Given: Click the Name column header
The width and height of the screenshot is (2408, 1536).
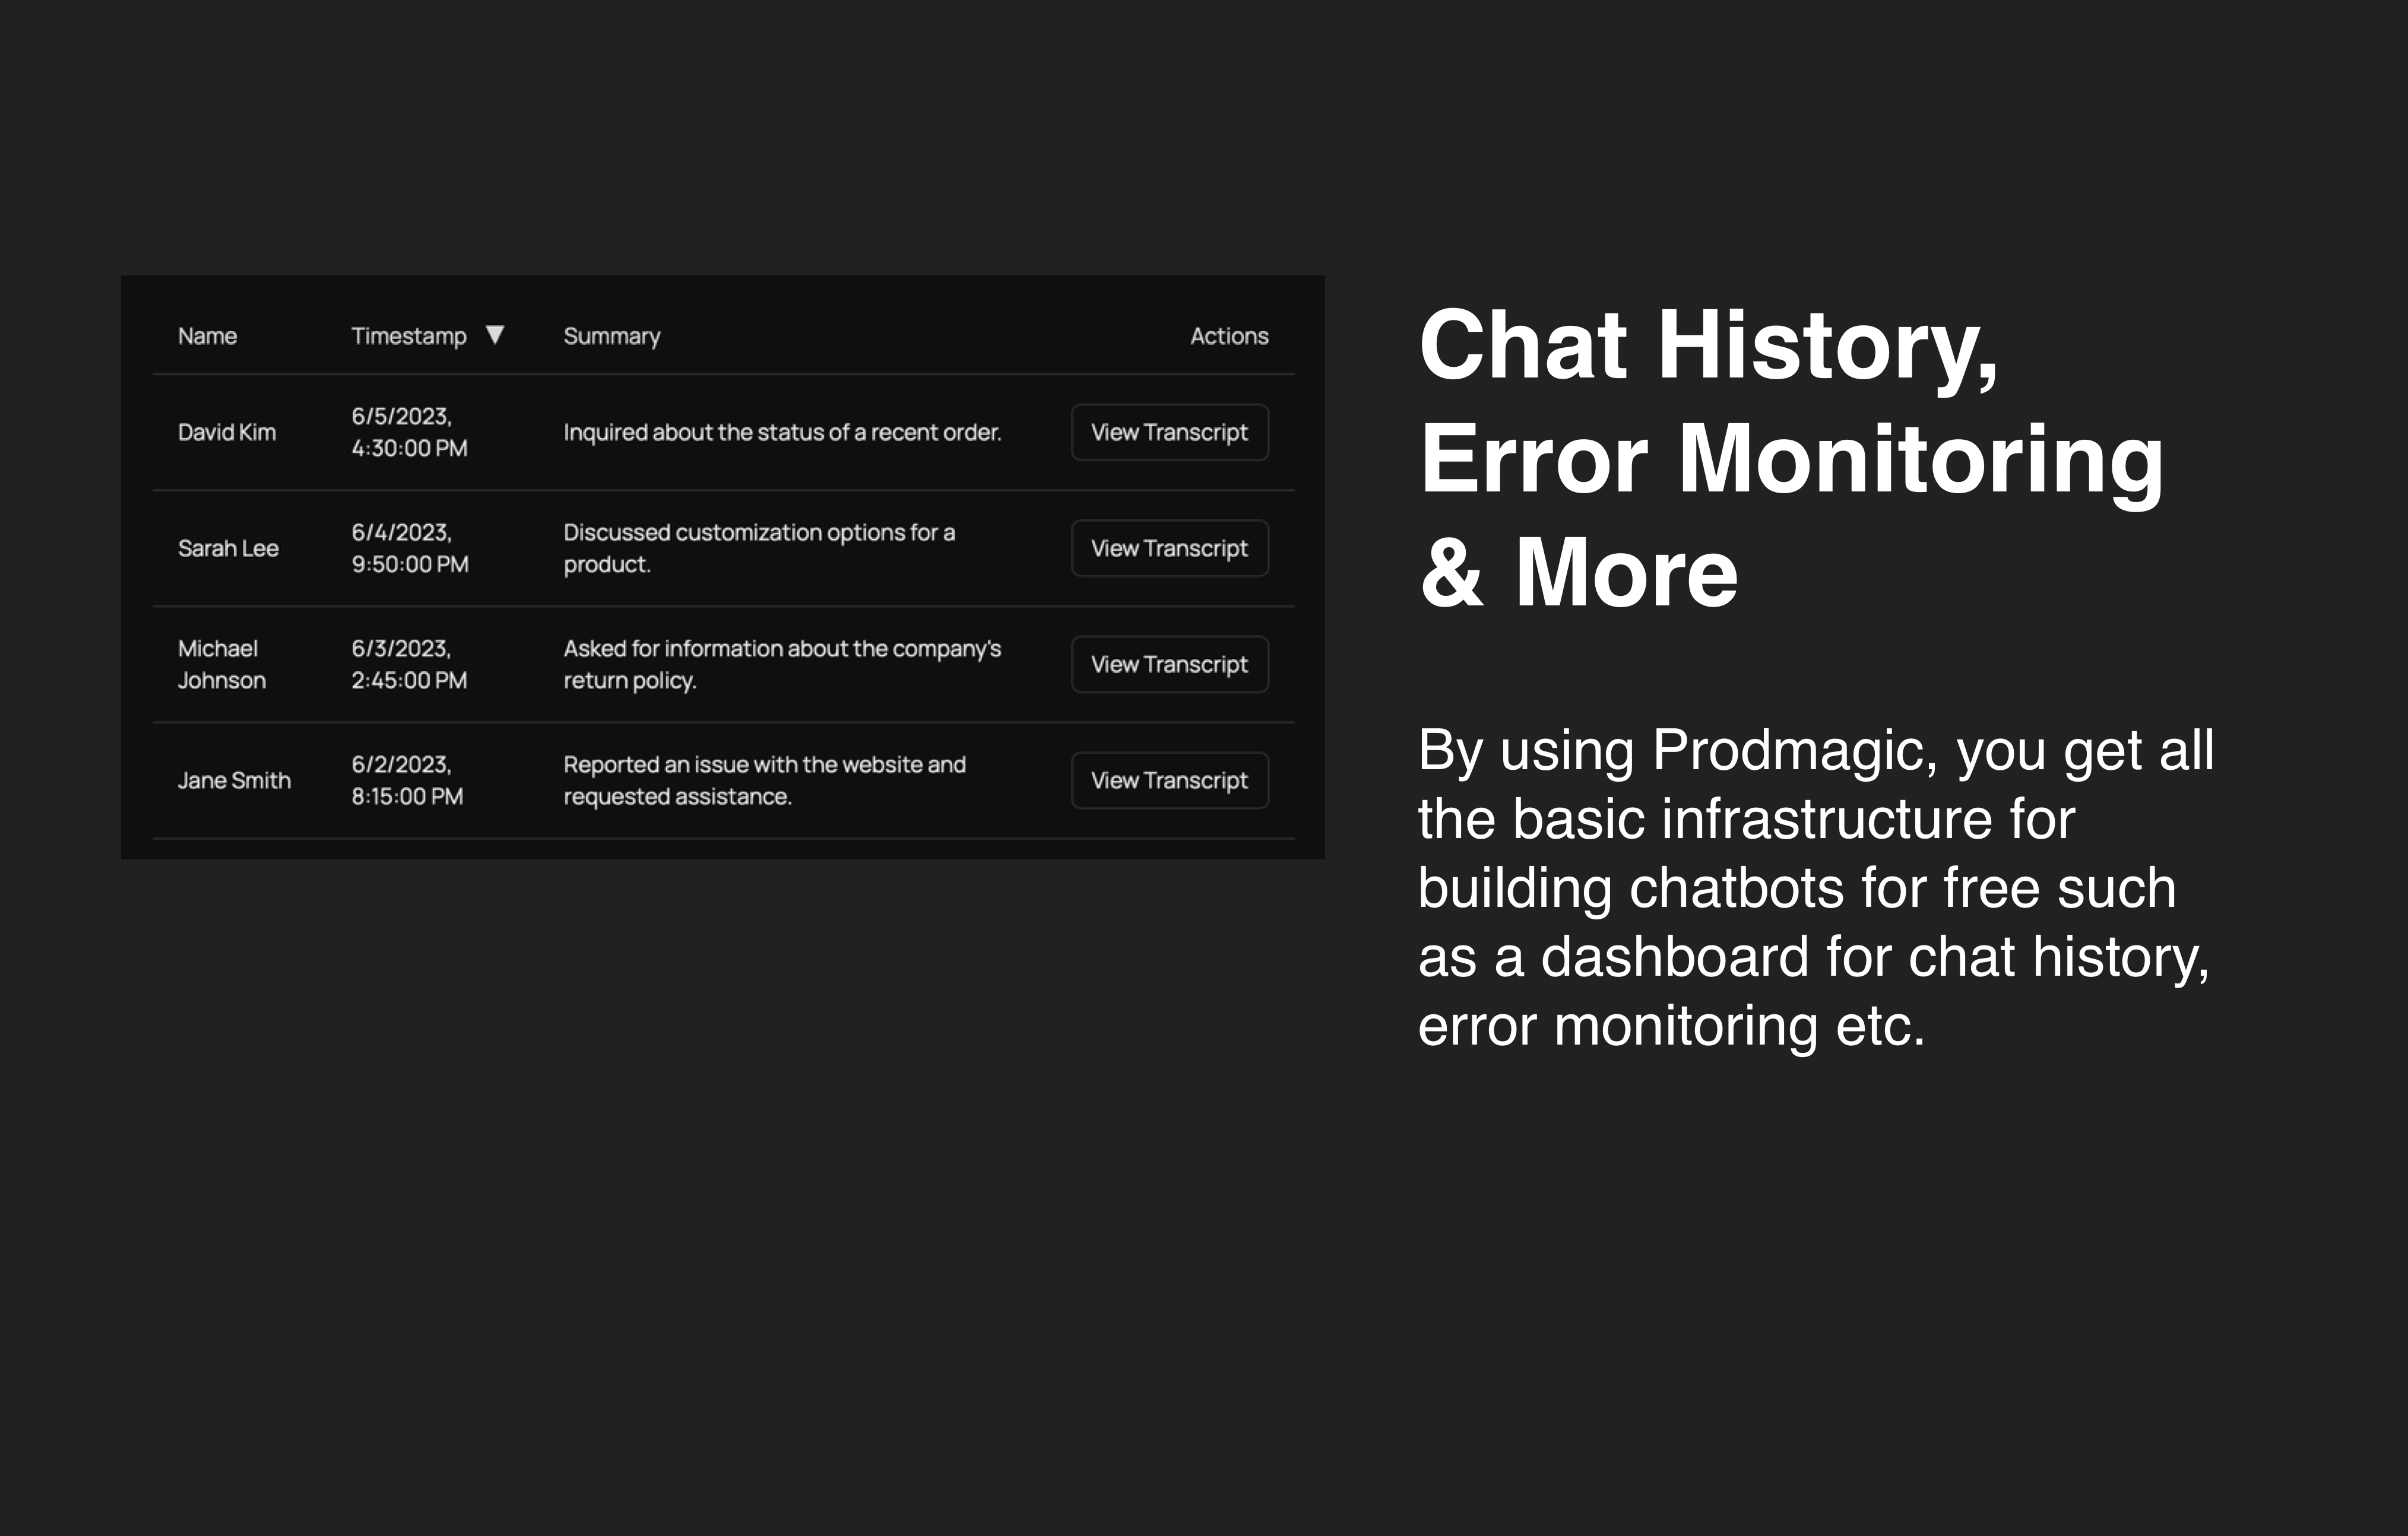Looking at the screenshot, I should (x=207, y=336).
